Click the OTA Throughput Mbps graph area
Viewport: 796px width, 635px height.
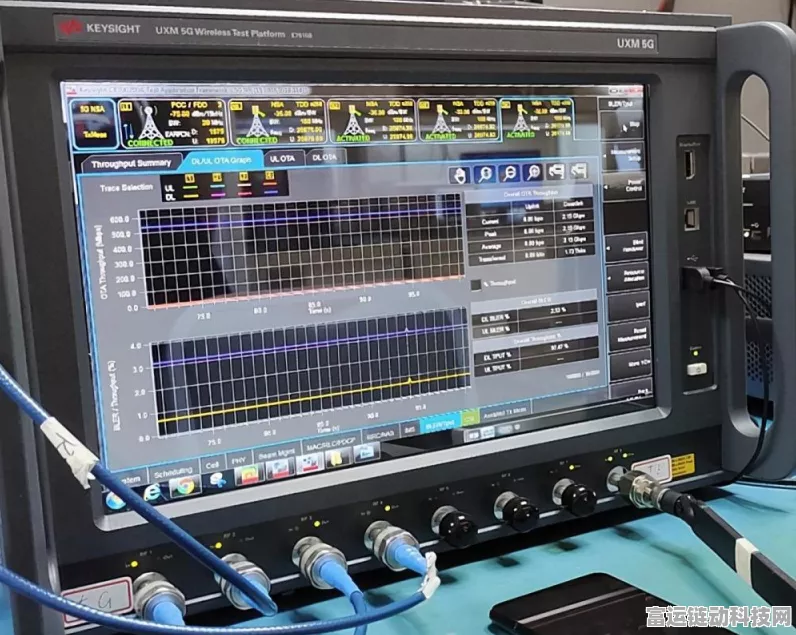click(x=302, y=251)
